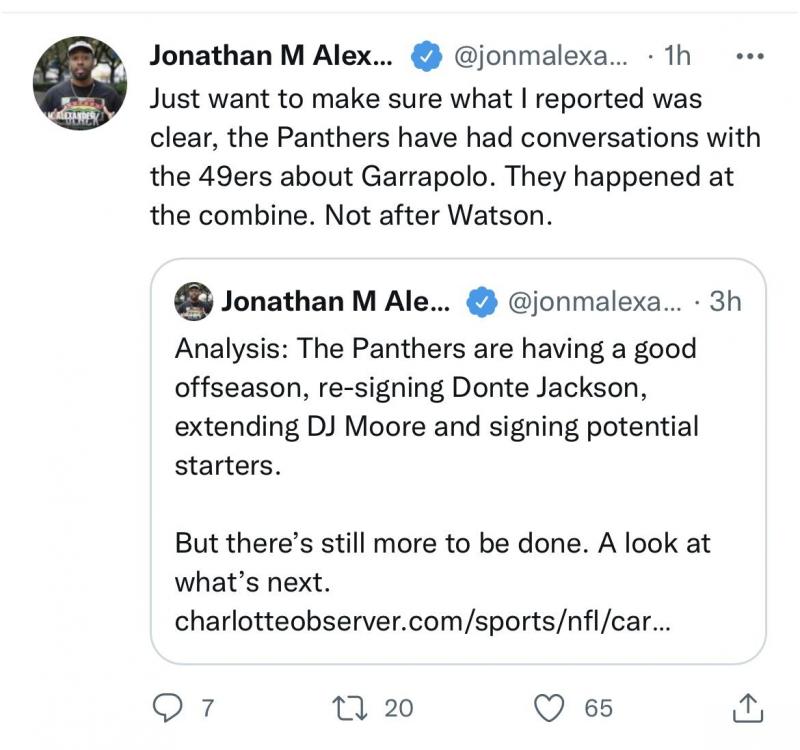Click the quoted tweet's verified badge
This screenshot has width=800, height=750.
(x=484, y=301)
